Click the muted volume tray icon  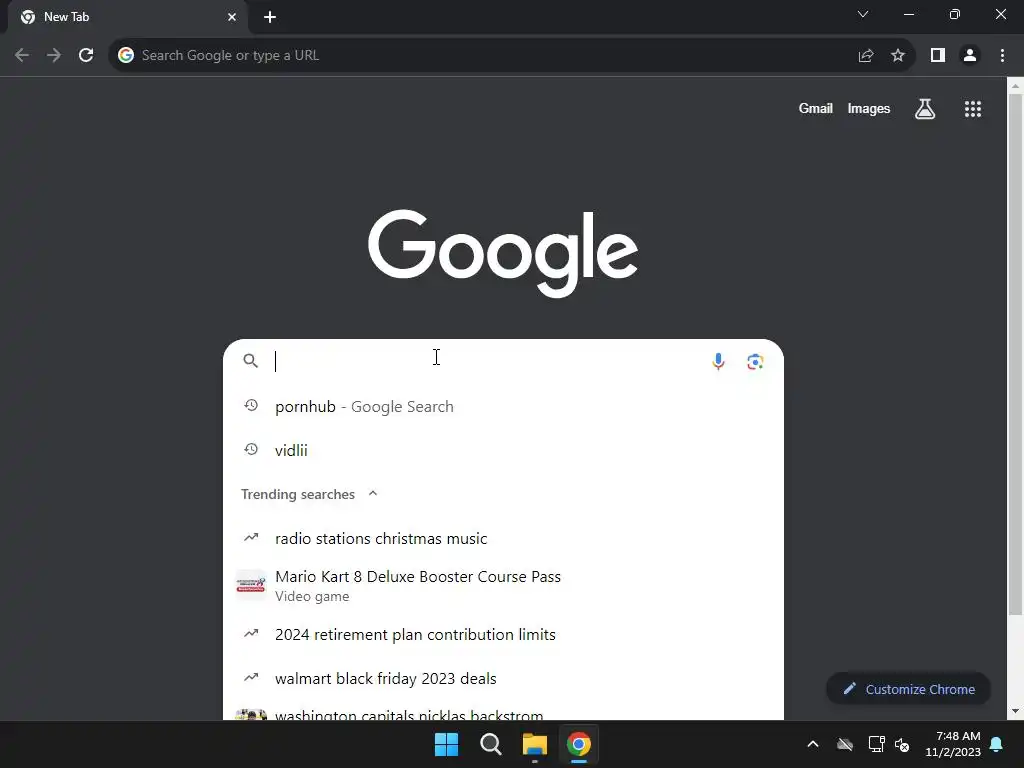click(x=902, y=744)
